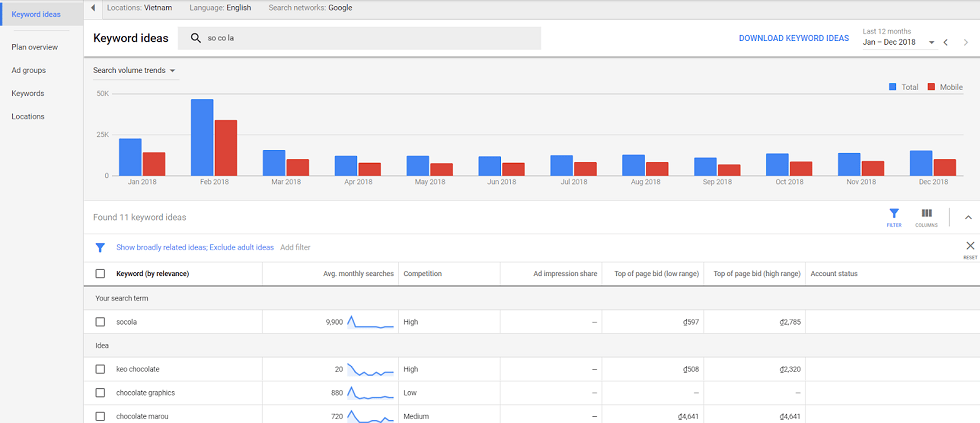Click the keyword search input field

click(370, 38)
